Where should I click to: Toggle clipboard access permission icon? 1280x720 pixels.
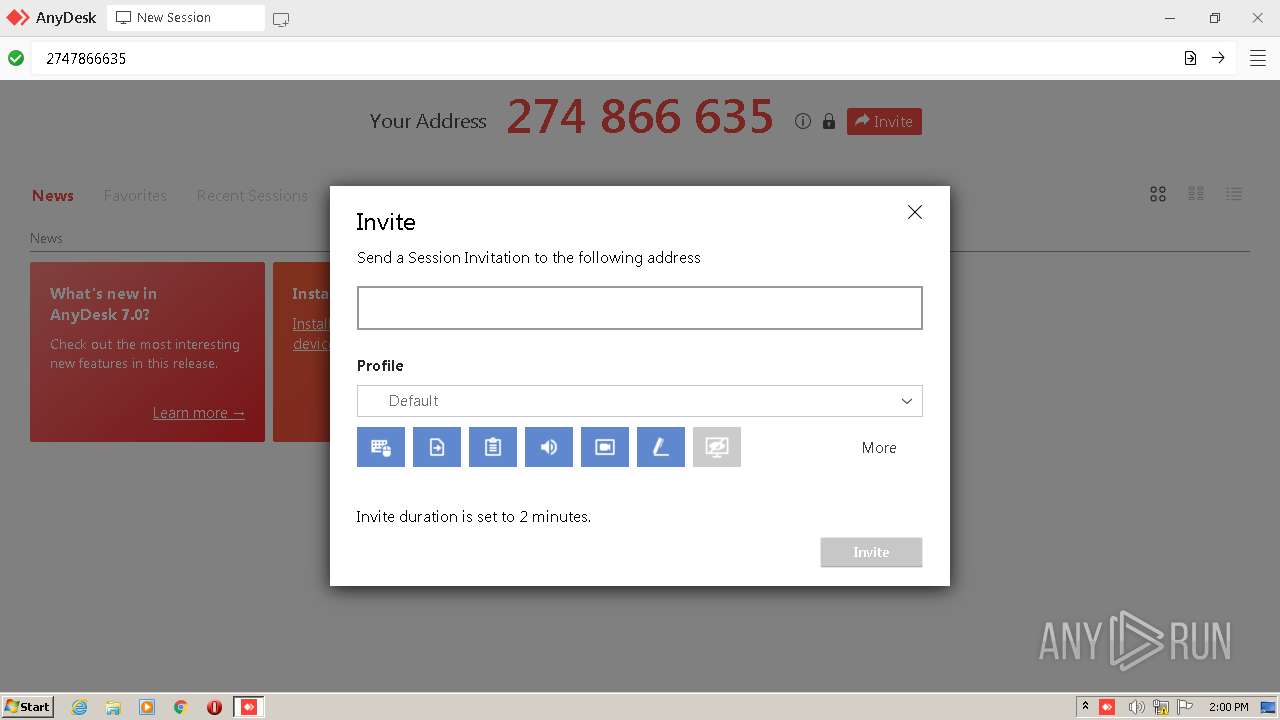tap(493, 447)
